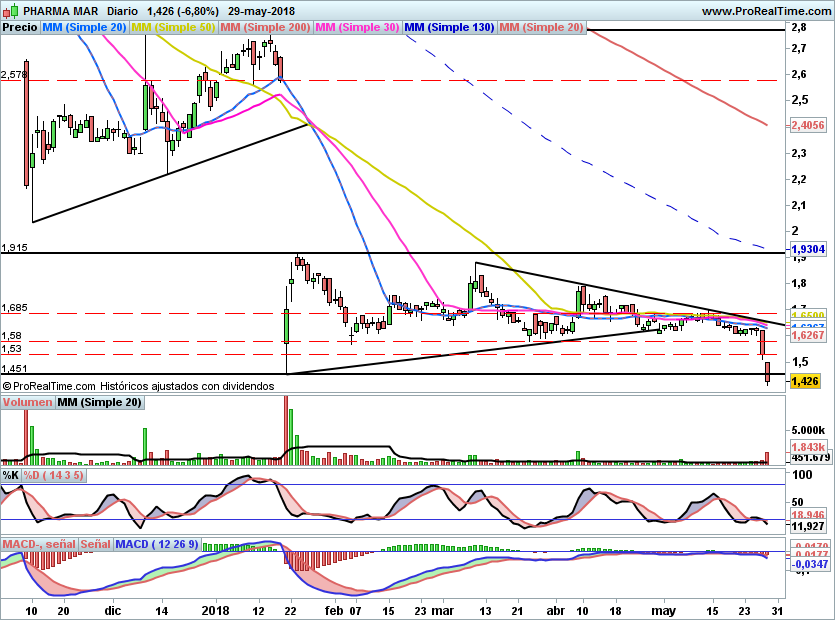Viewport: 835px width, 620px height.
Task: Click the 1,58 support level label
Action: pyautogui.click(x=11, y=336)
